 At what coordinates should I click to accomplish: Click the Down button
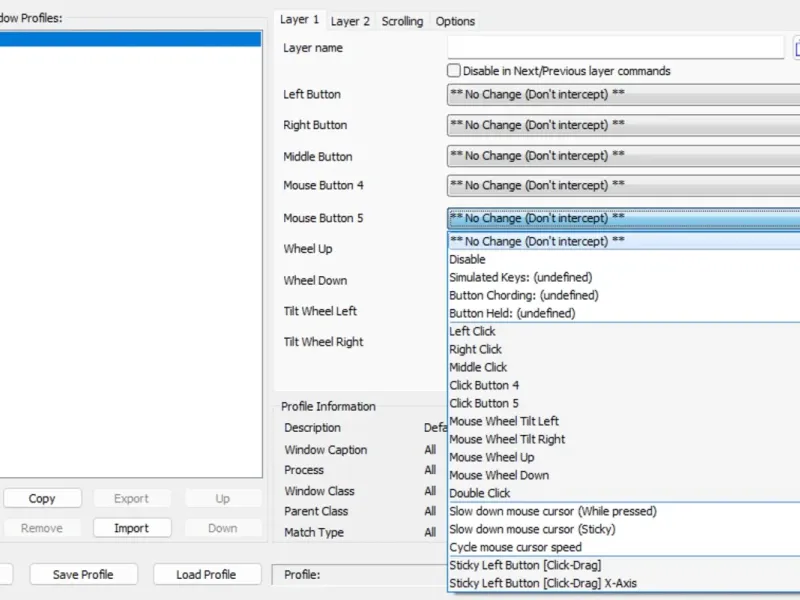click(x=222, y=528)
